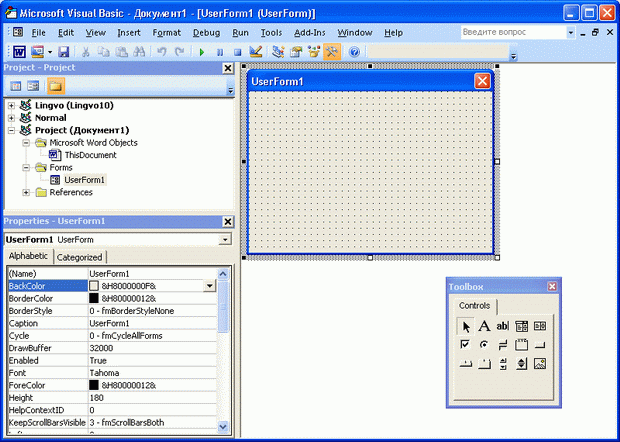Save the project with floppy disk icon
Viewport: 620px width, 442px height.
64,52
